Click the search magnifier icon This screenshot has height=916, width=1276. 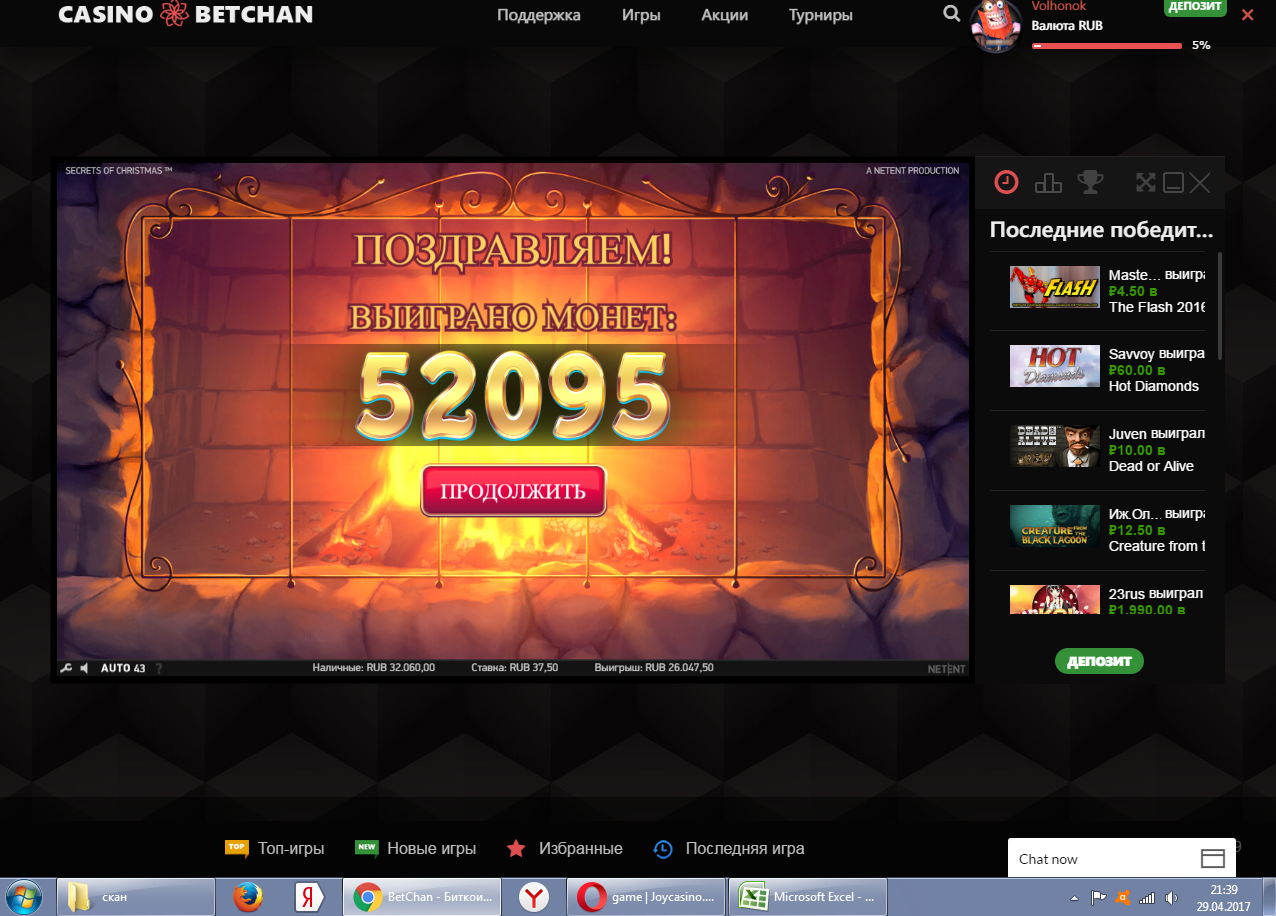(x=951, y=14)
